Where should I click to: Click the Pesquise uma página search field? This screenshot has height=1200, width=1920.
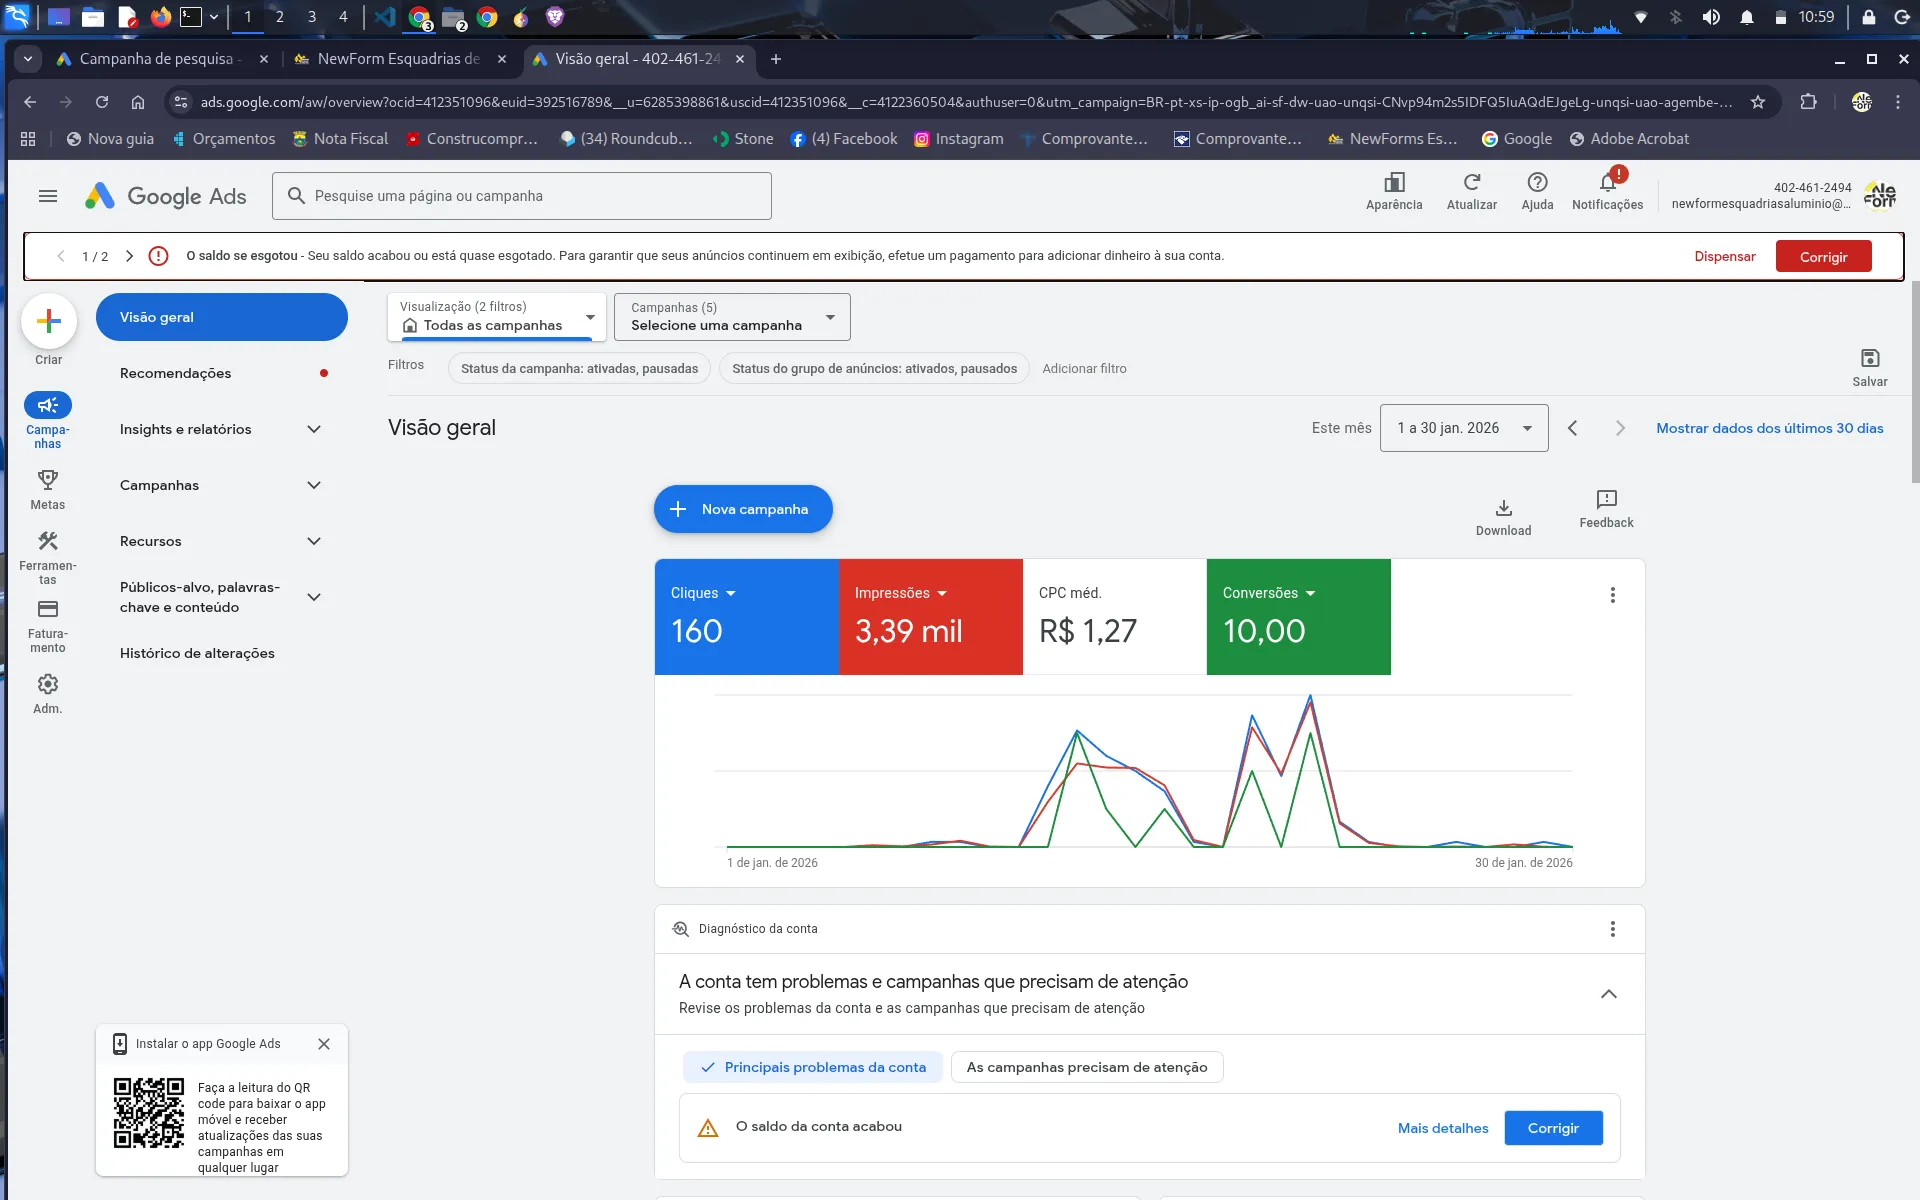pos(521,196)
